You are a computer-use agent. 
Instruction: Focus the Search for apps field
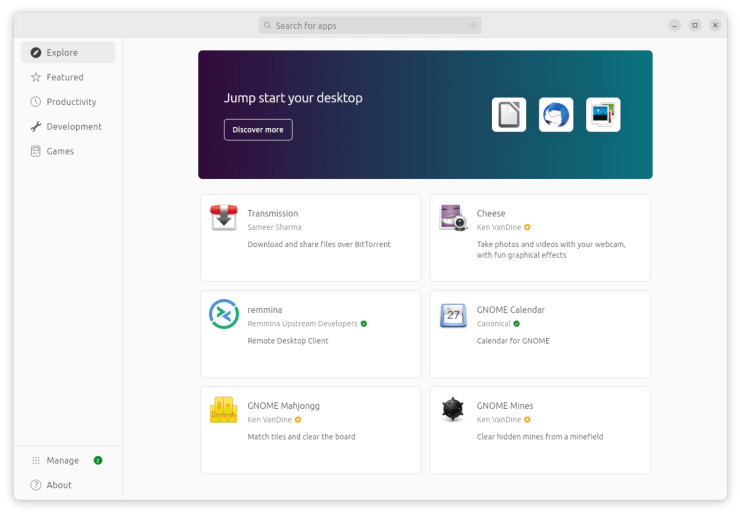pyautogui.click(x=370, y=26)
